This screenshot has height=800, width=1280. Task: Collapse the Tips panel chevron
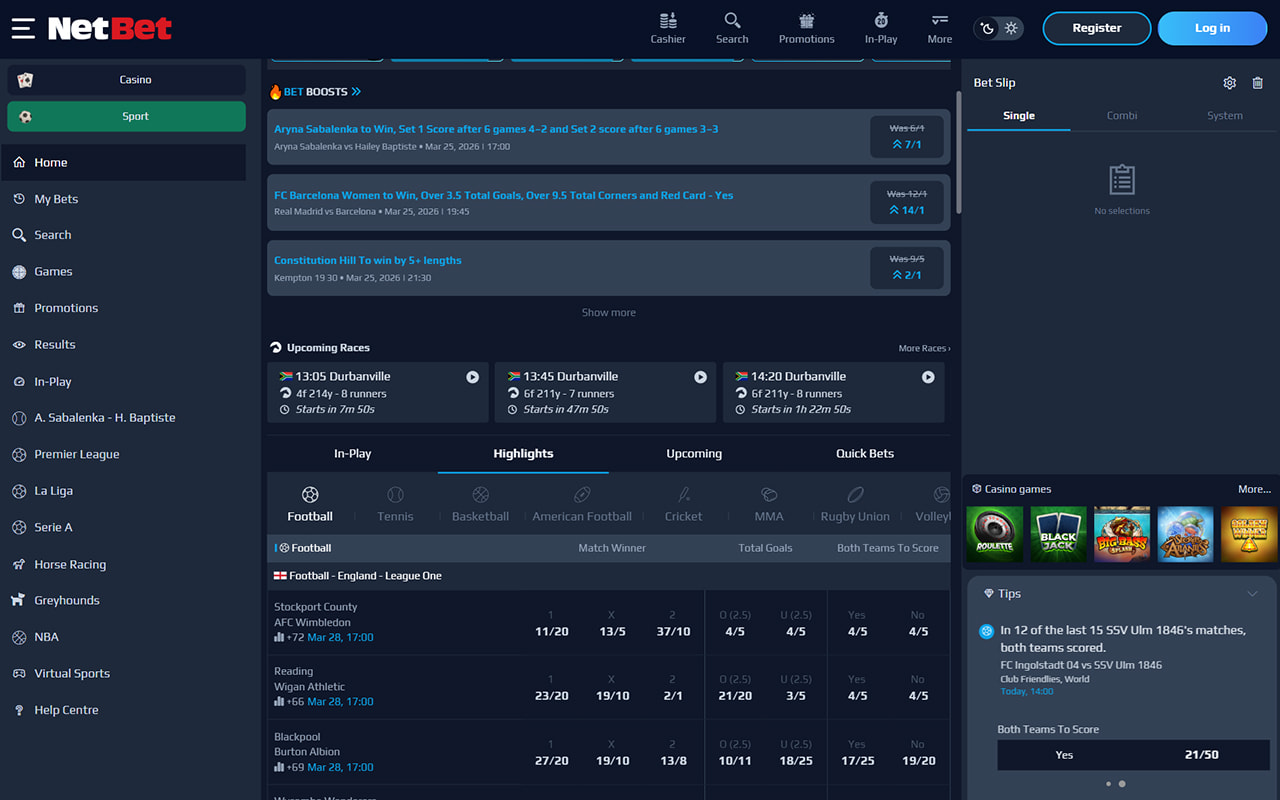(x=1252, y=594)
